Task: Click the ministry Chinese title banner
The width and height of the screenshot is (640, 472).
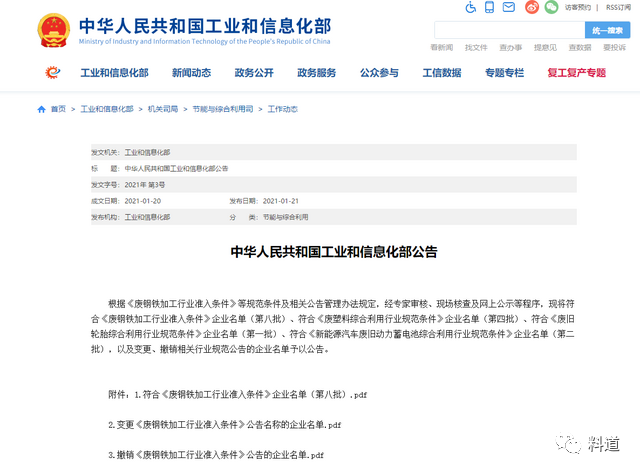Action: (205, 26)
